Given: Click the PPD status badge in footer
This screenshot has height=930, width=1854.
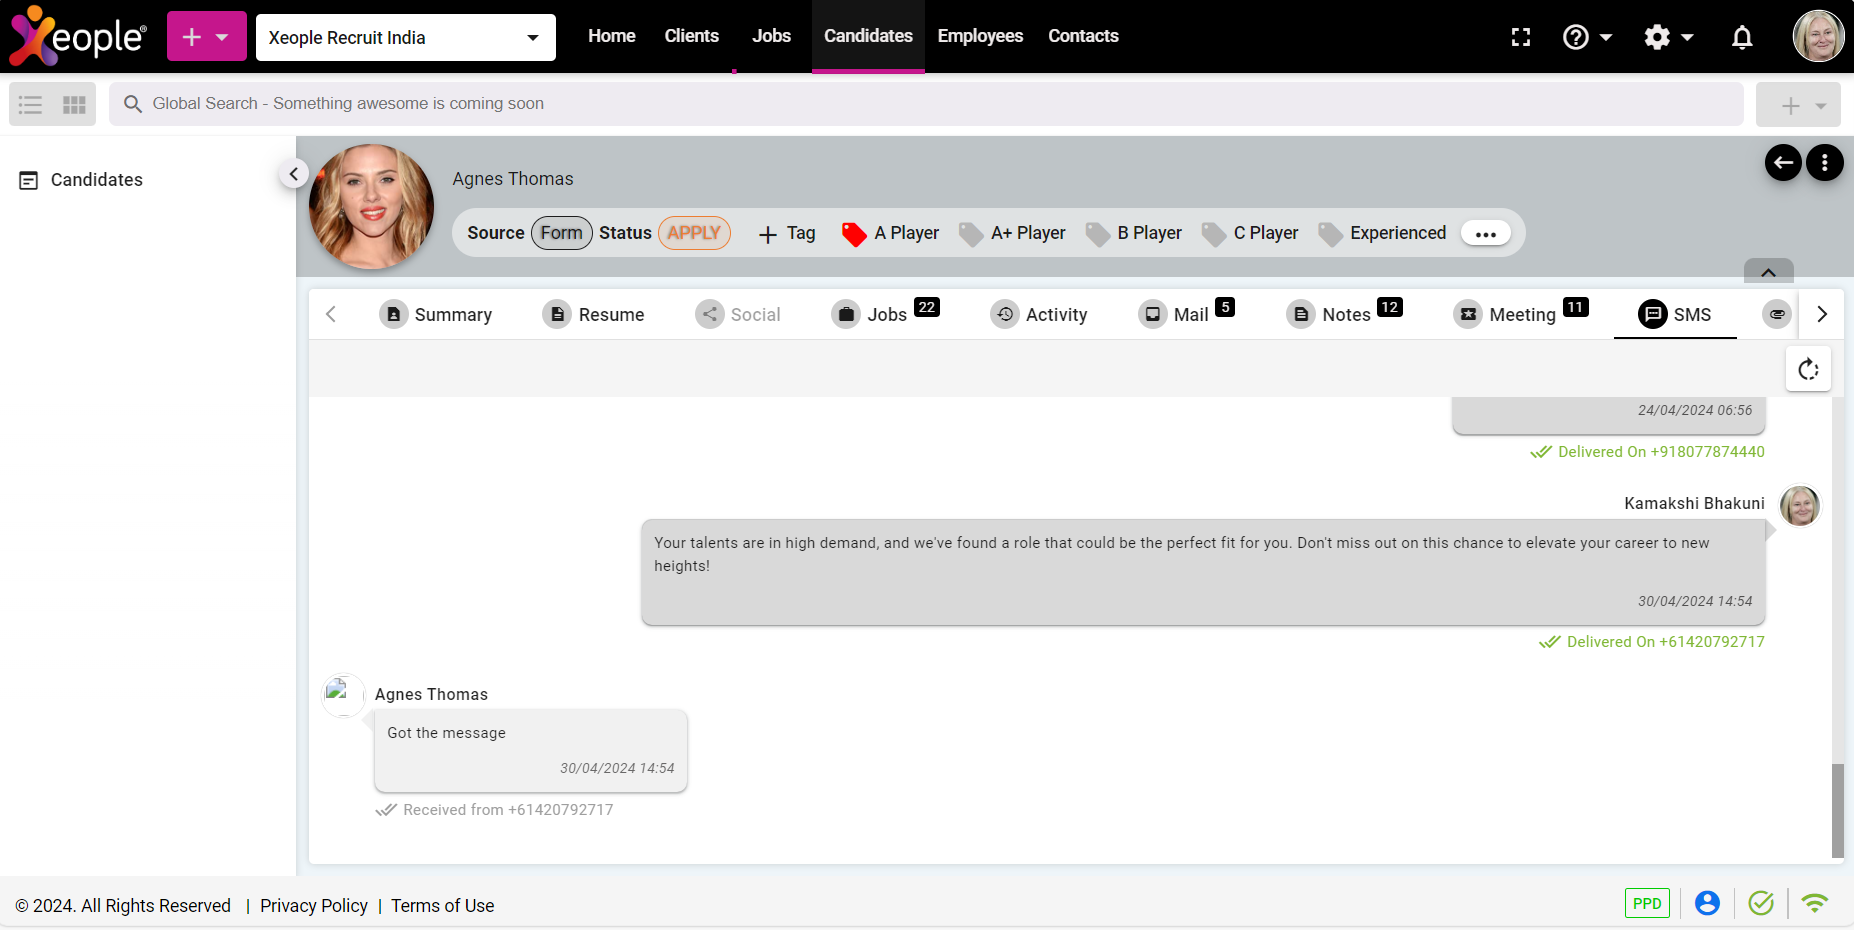Looking at the screenshot, I should pos(1646,903).
